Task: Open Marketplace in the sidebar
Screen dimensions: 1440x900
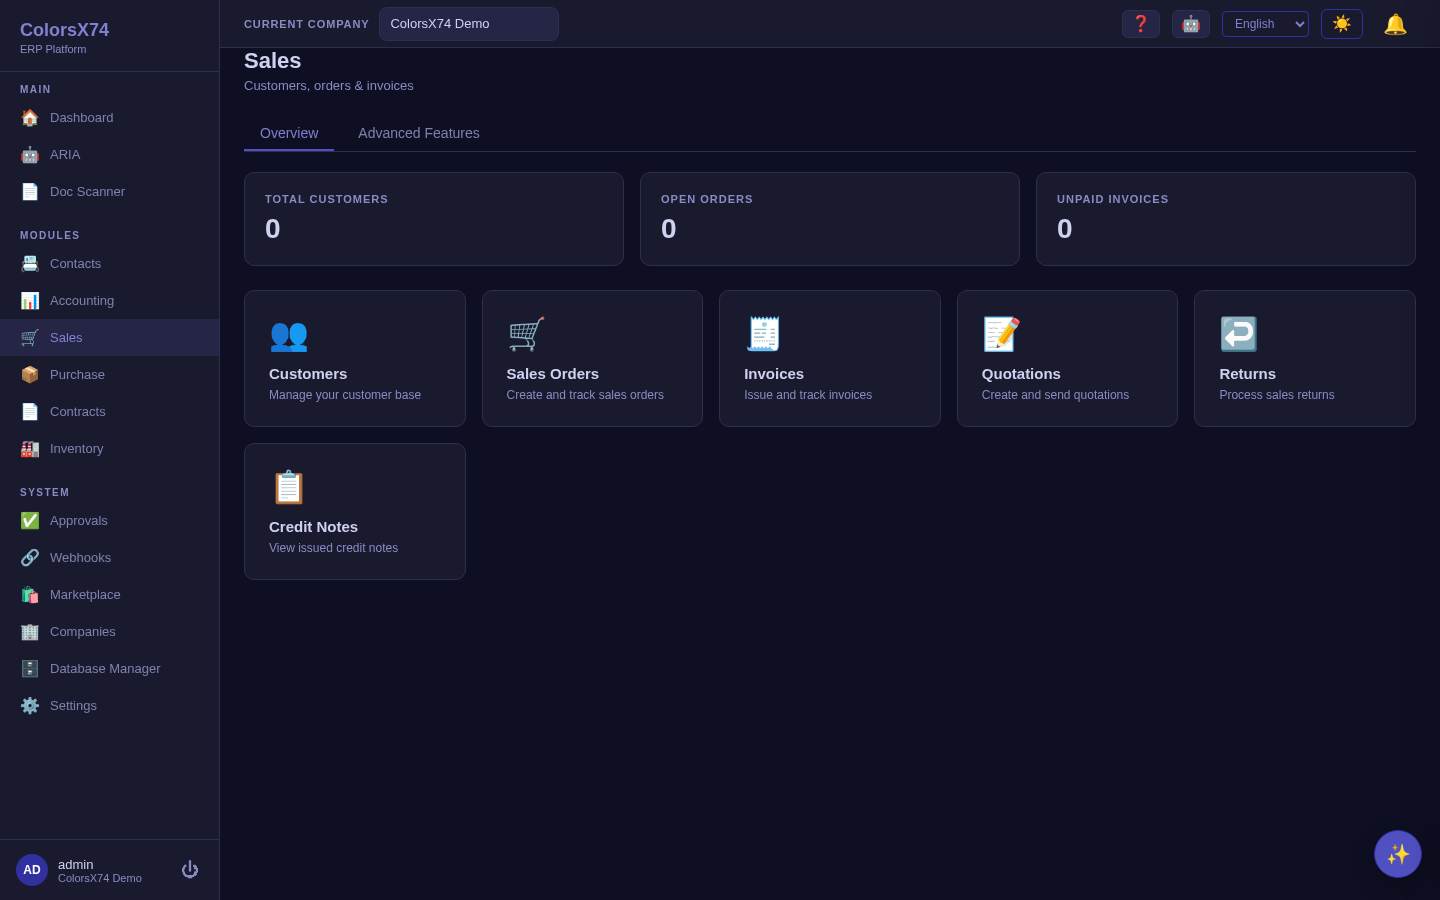Action: click(110, 595)
